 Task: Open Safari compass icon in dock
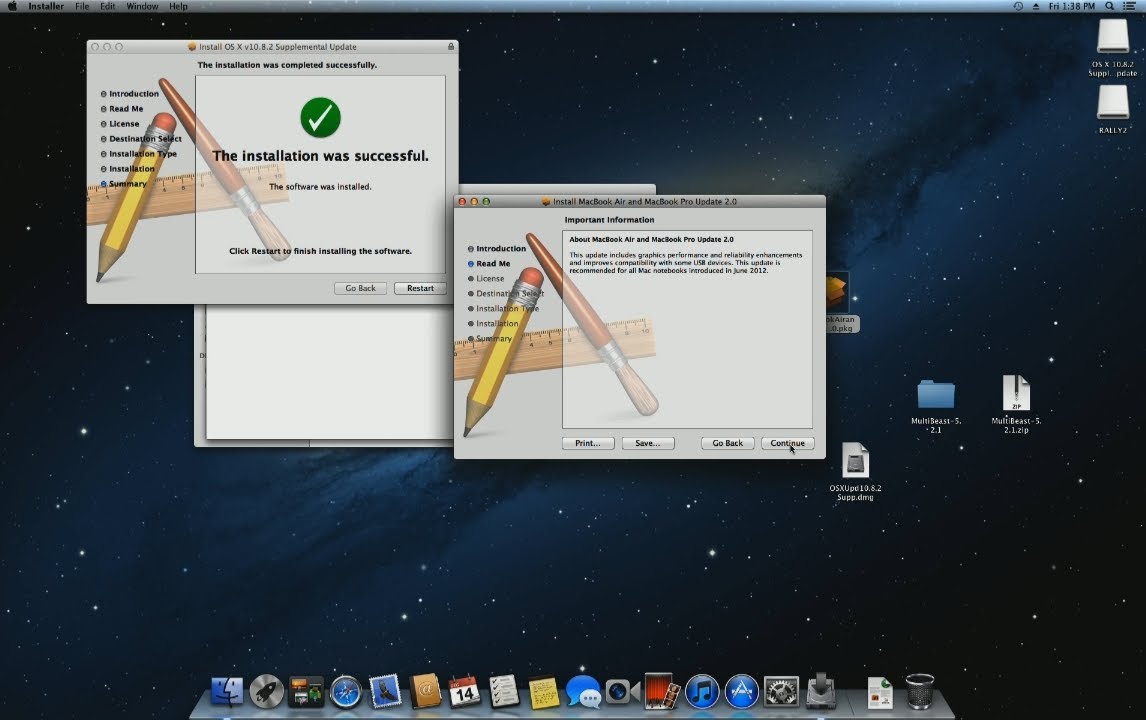coord(345,691)
